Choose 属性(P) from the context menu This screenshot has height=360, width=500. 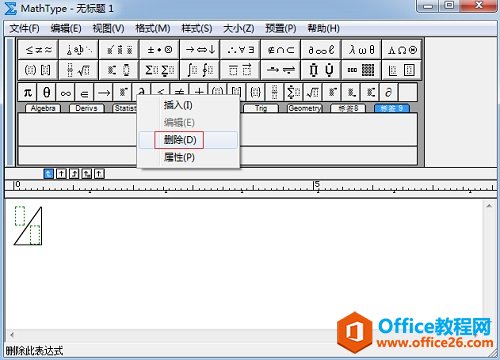[188, 157]
